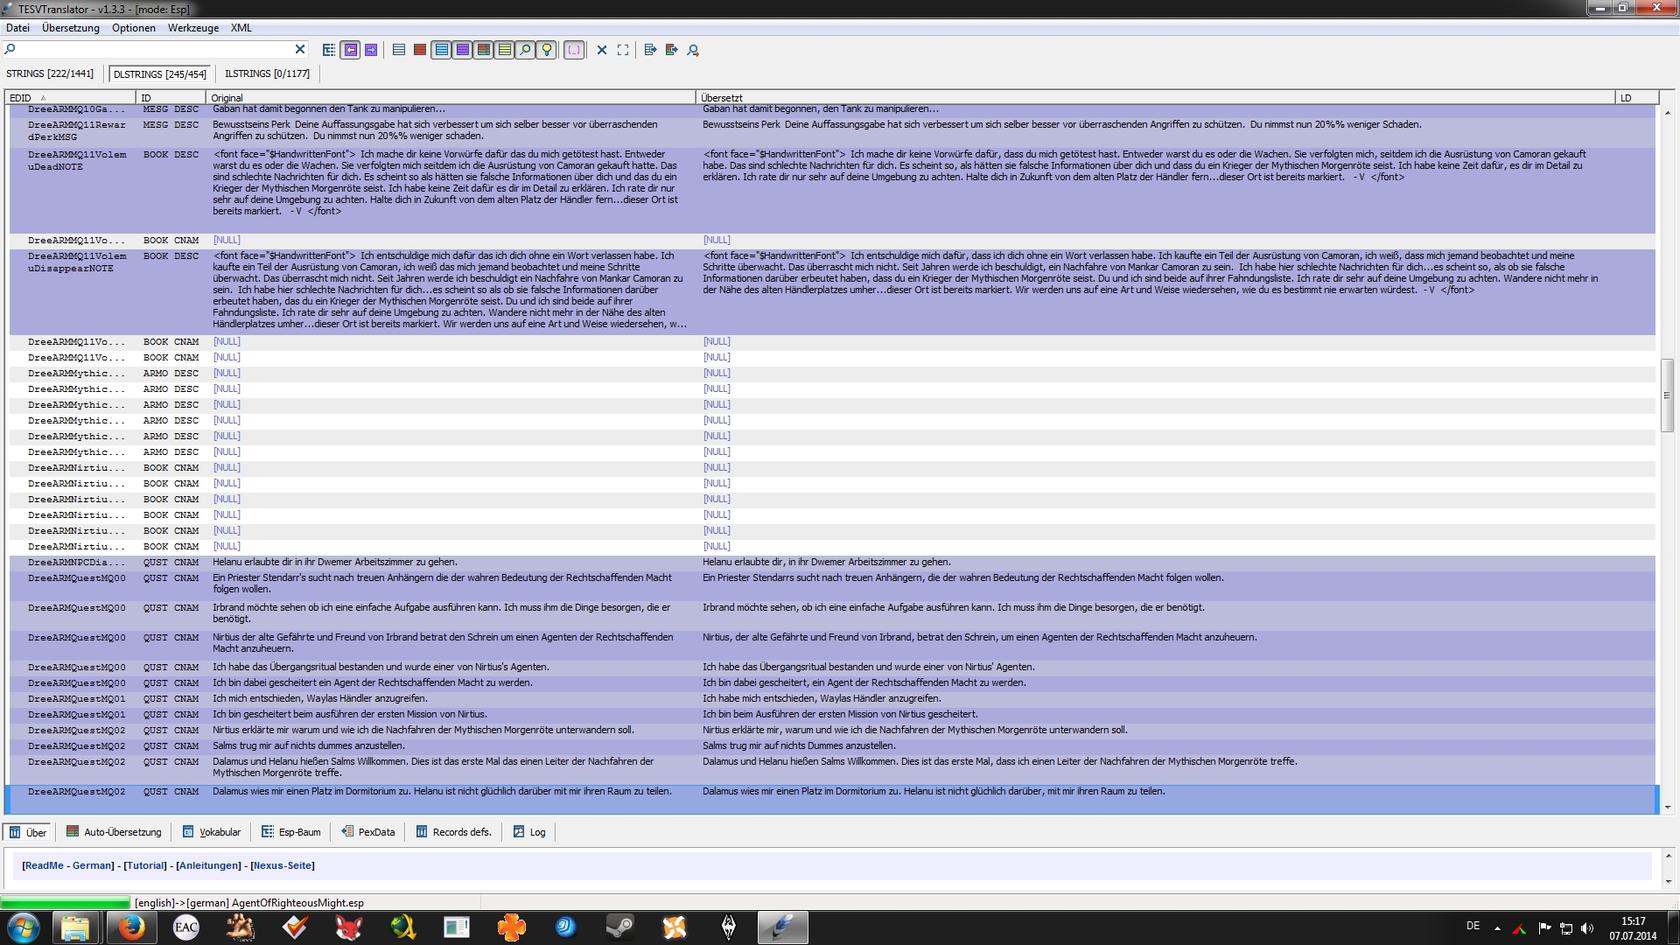The height and width of the screenshot is (945, 1680).
Task: Click the fullscreen brackets icon in toolbar
Action: pos(623,50)
